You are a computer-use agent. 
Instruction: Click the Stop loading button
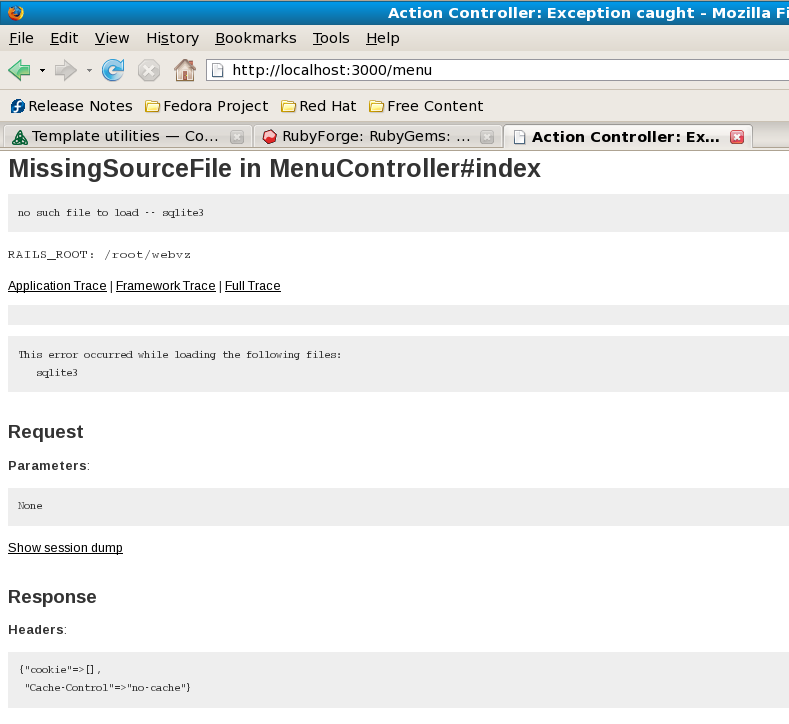pos(148,70)
